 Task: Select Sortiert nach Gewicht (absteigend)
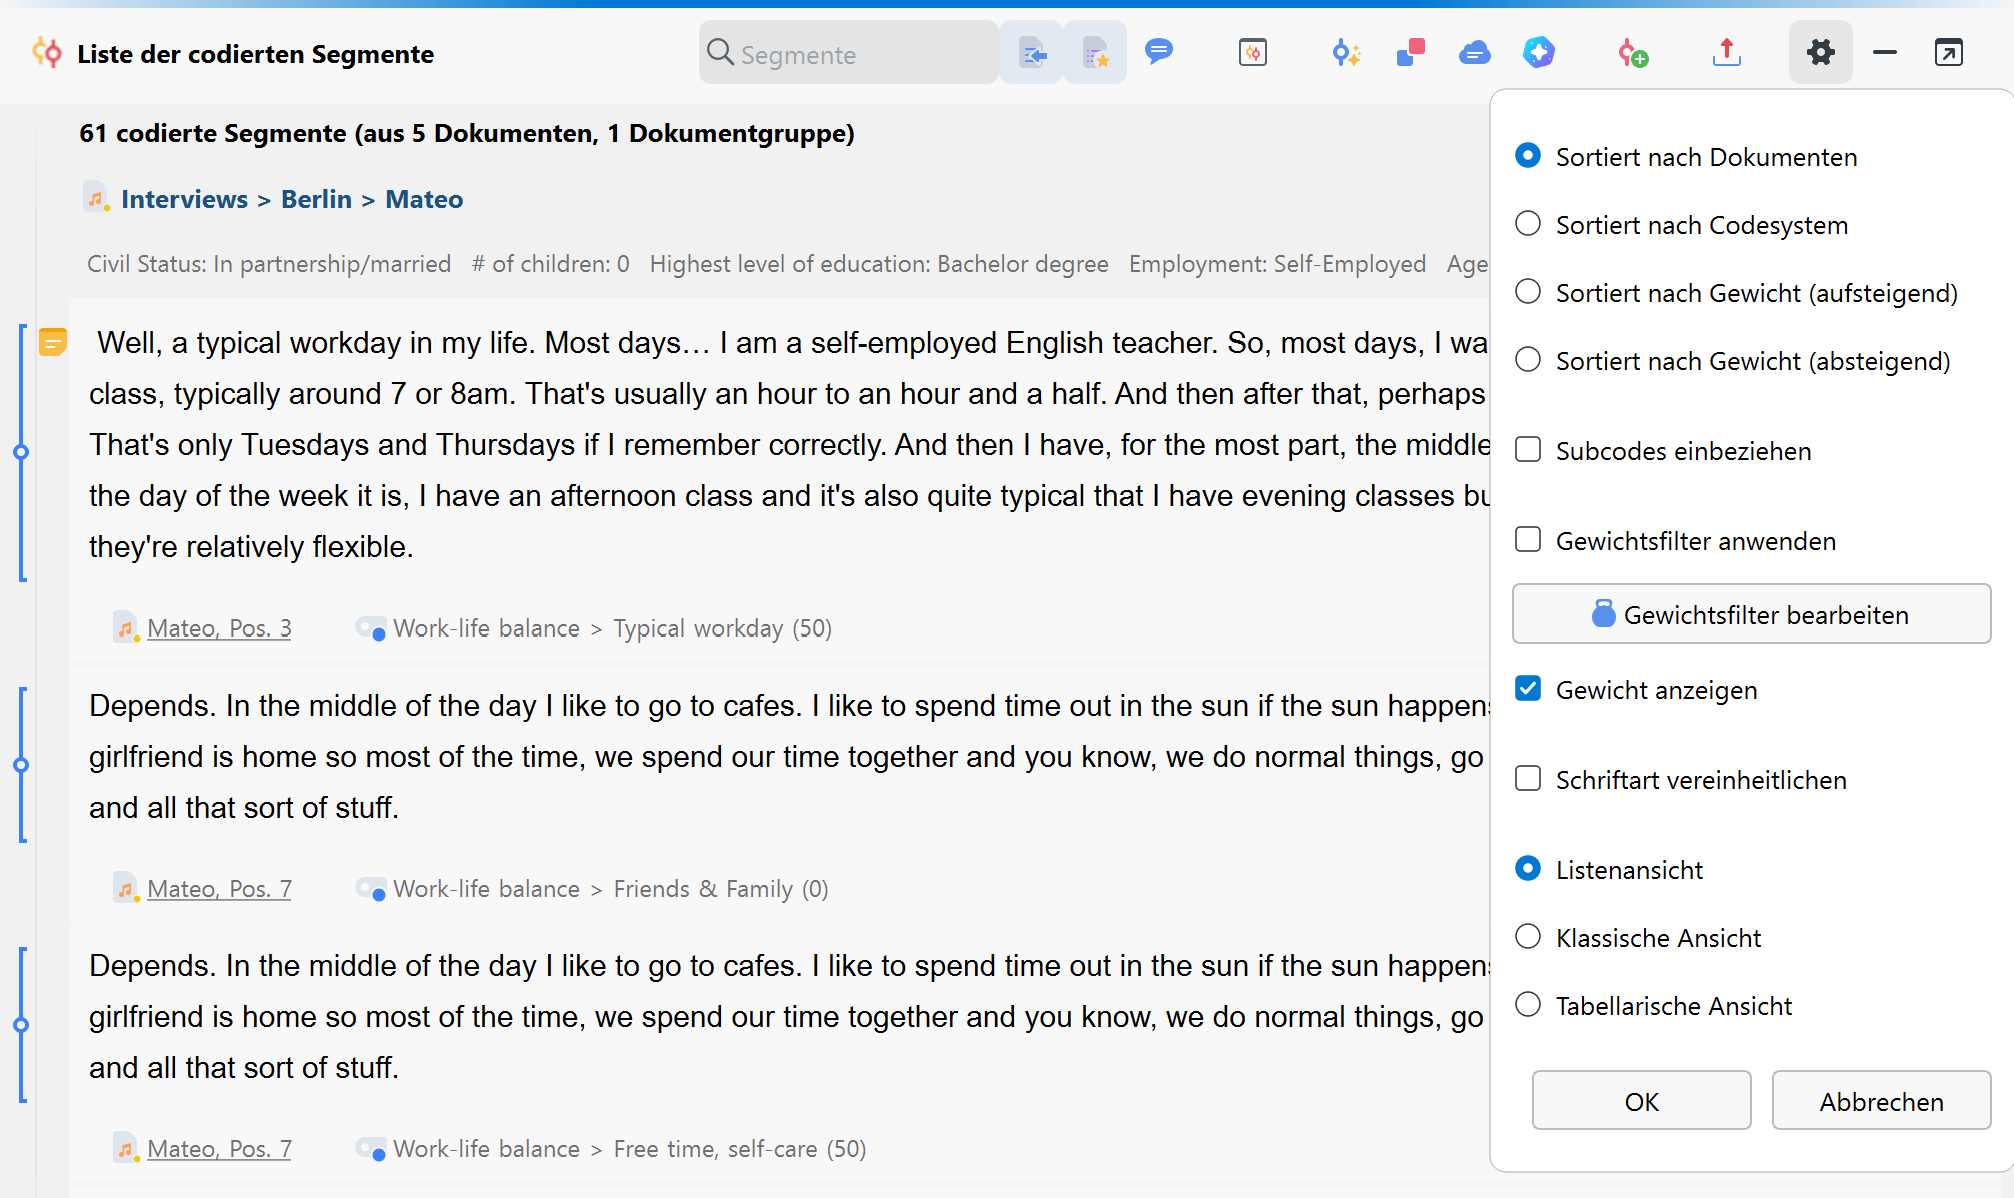[x=1528, y=360]
